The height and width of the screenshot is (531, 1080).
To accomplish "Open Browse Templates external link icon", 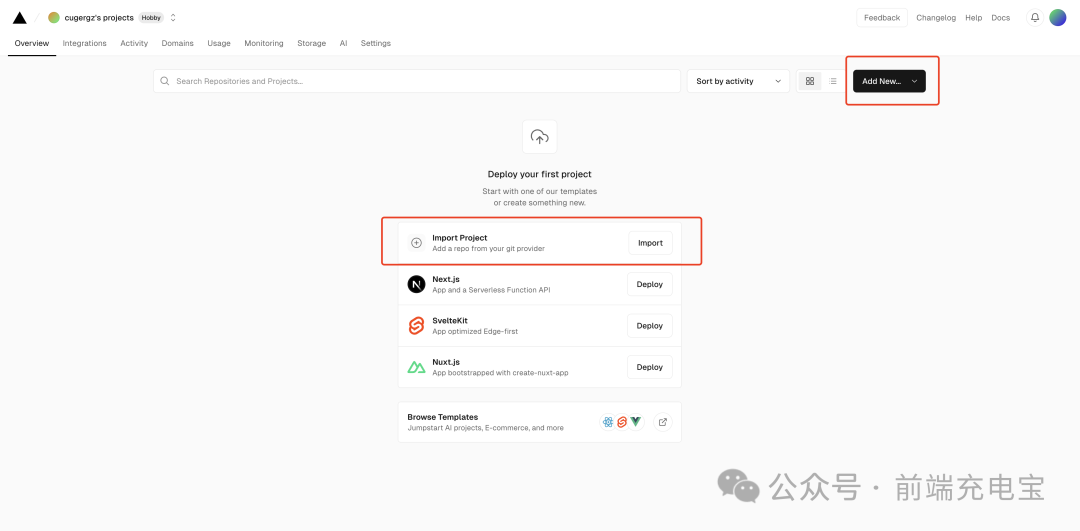I will coord(663,422).
